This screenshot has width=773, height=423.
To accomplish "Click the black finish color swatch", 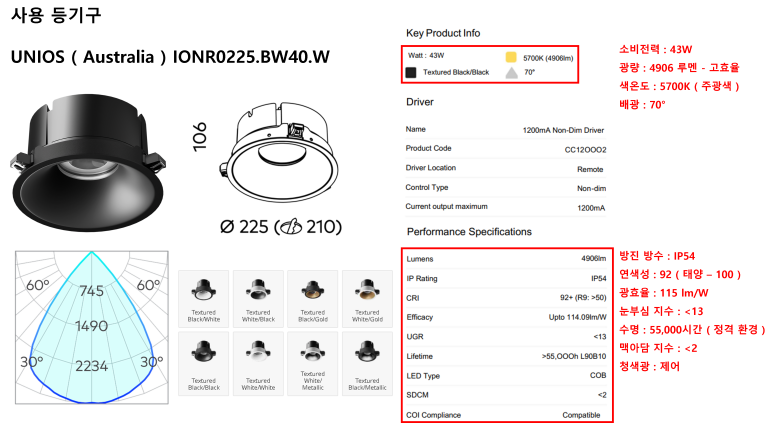I will point(411,72).
